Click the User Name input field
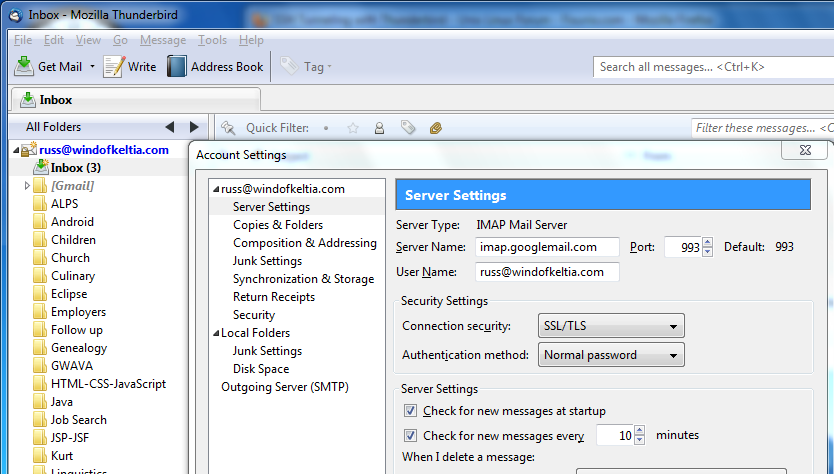 coord(547,272)
